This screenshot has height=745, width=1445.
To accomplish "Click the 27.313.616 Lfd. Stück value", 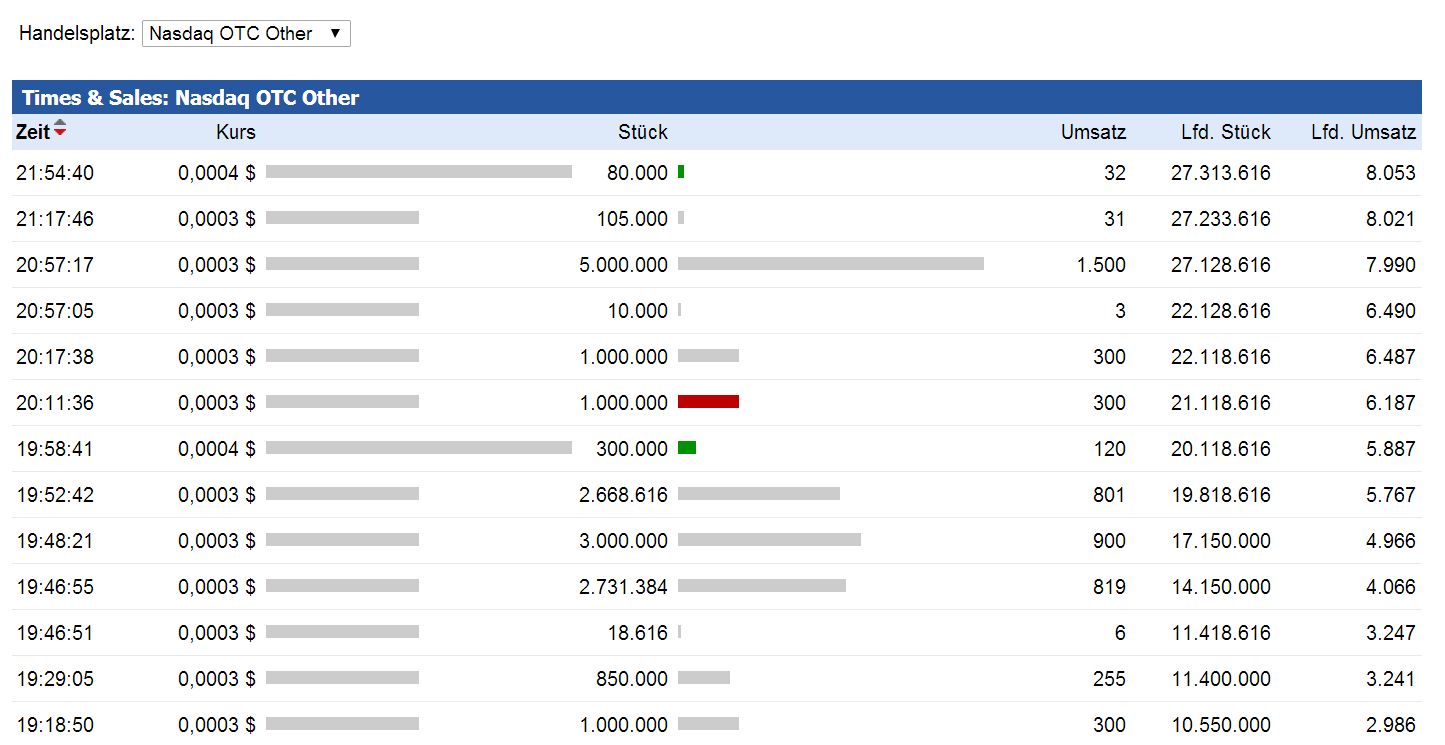I will tap(1221, 173).
